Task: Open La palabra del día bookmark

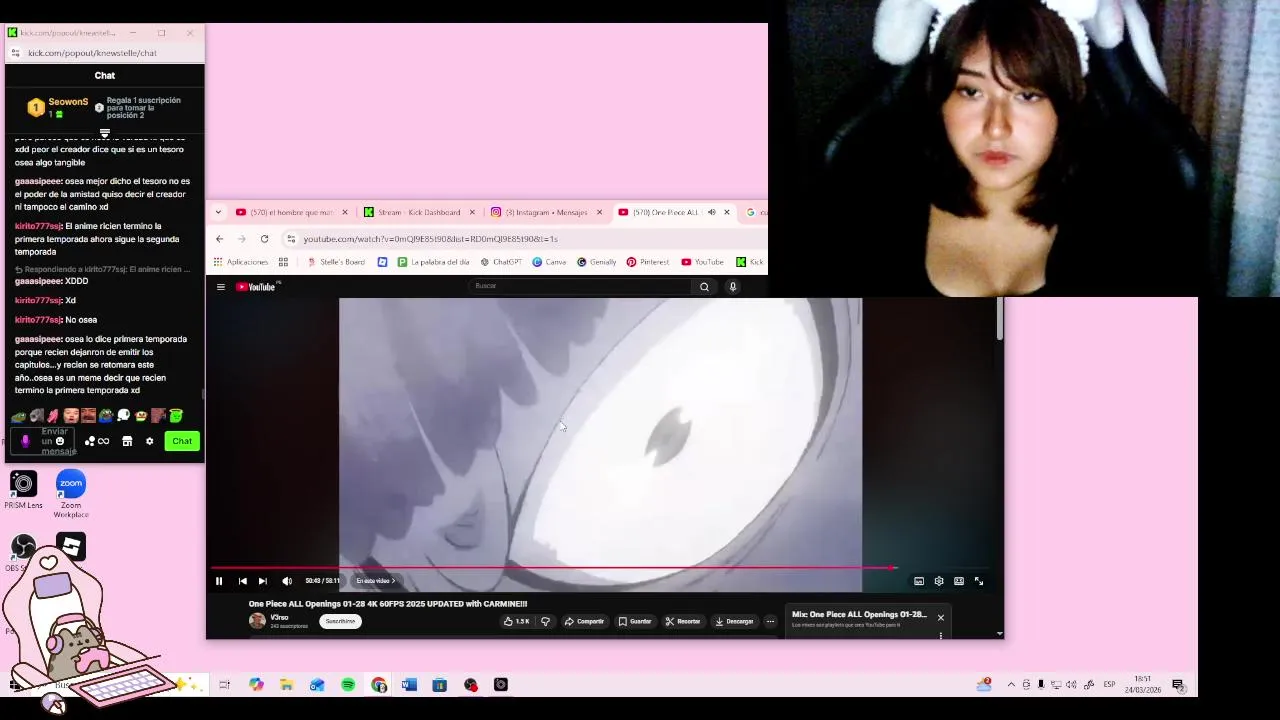Action: [x=434, y=262]
